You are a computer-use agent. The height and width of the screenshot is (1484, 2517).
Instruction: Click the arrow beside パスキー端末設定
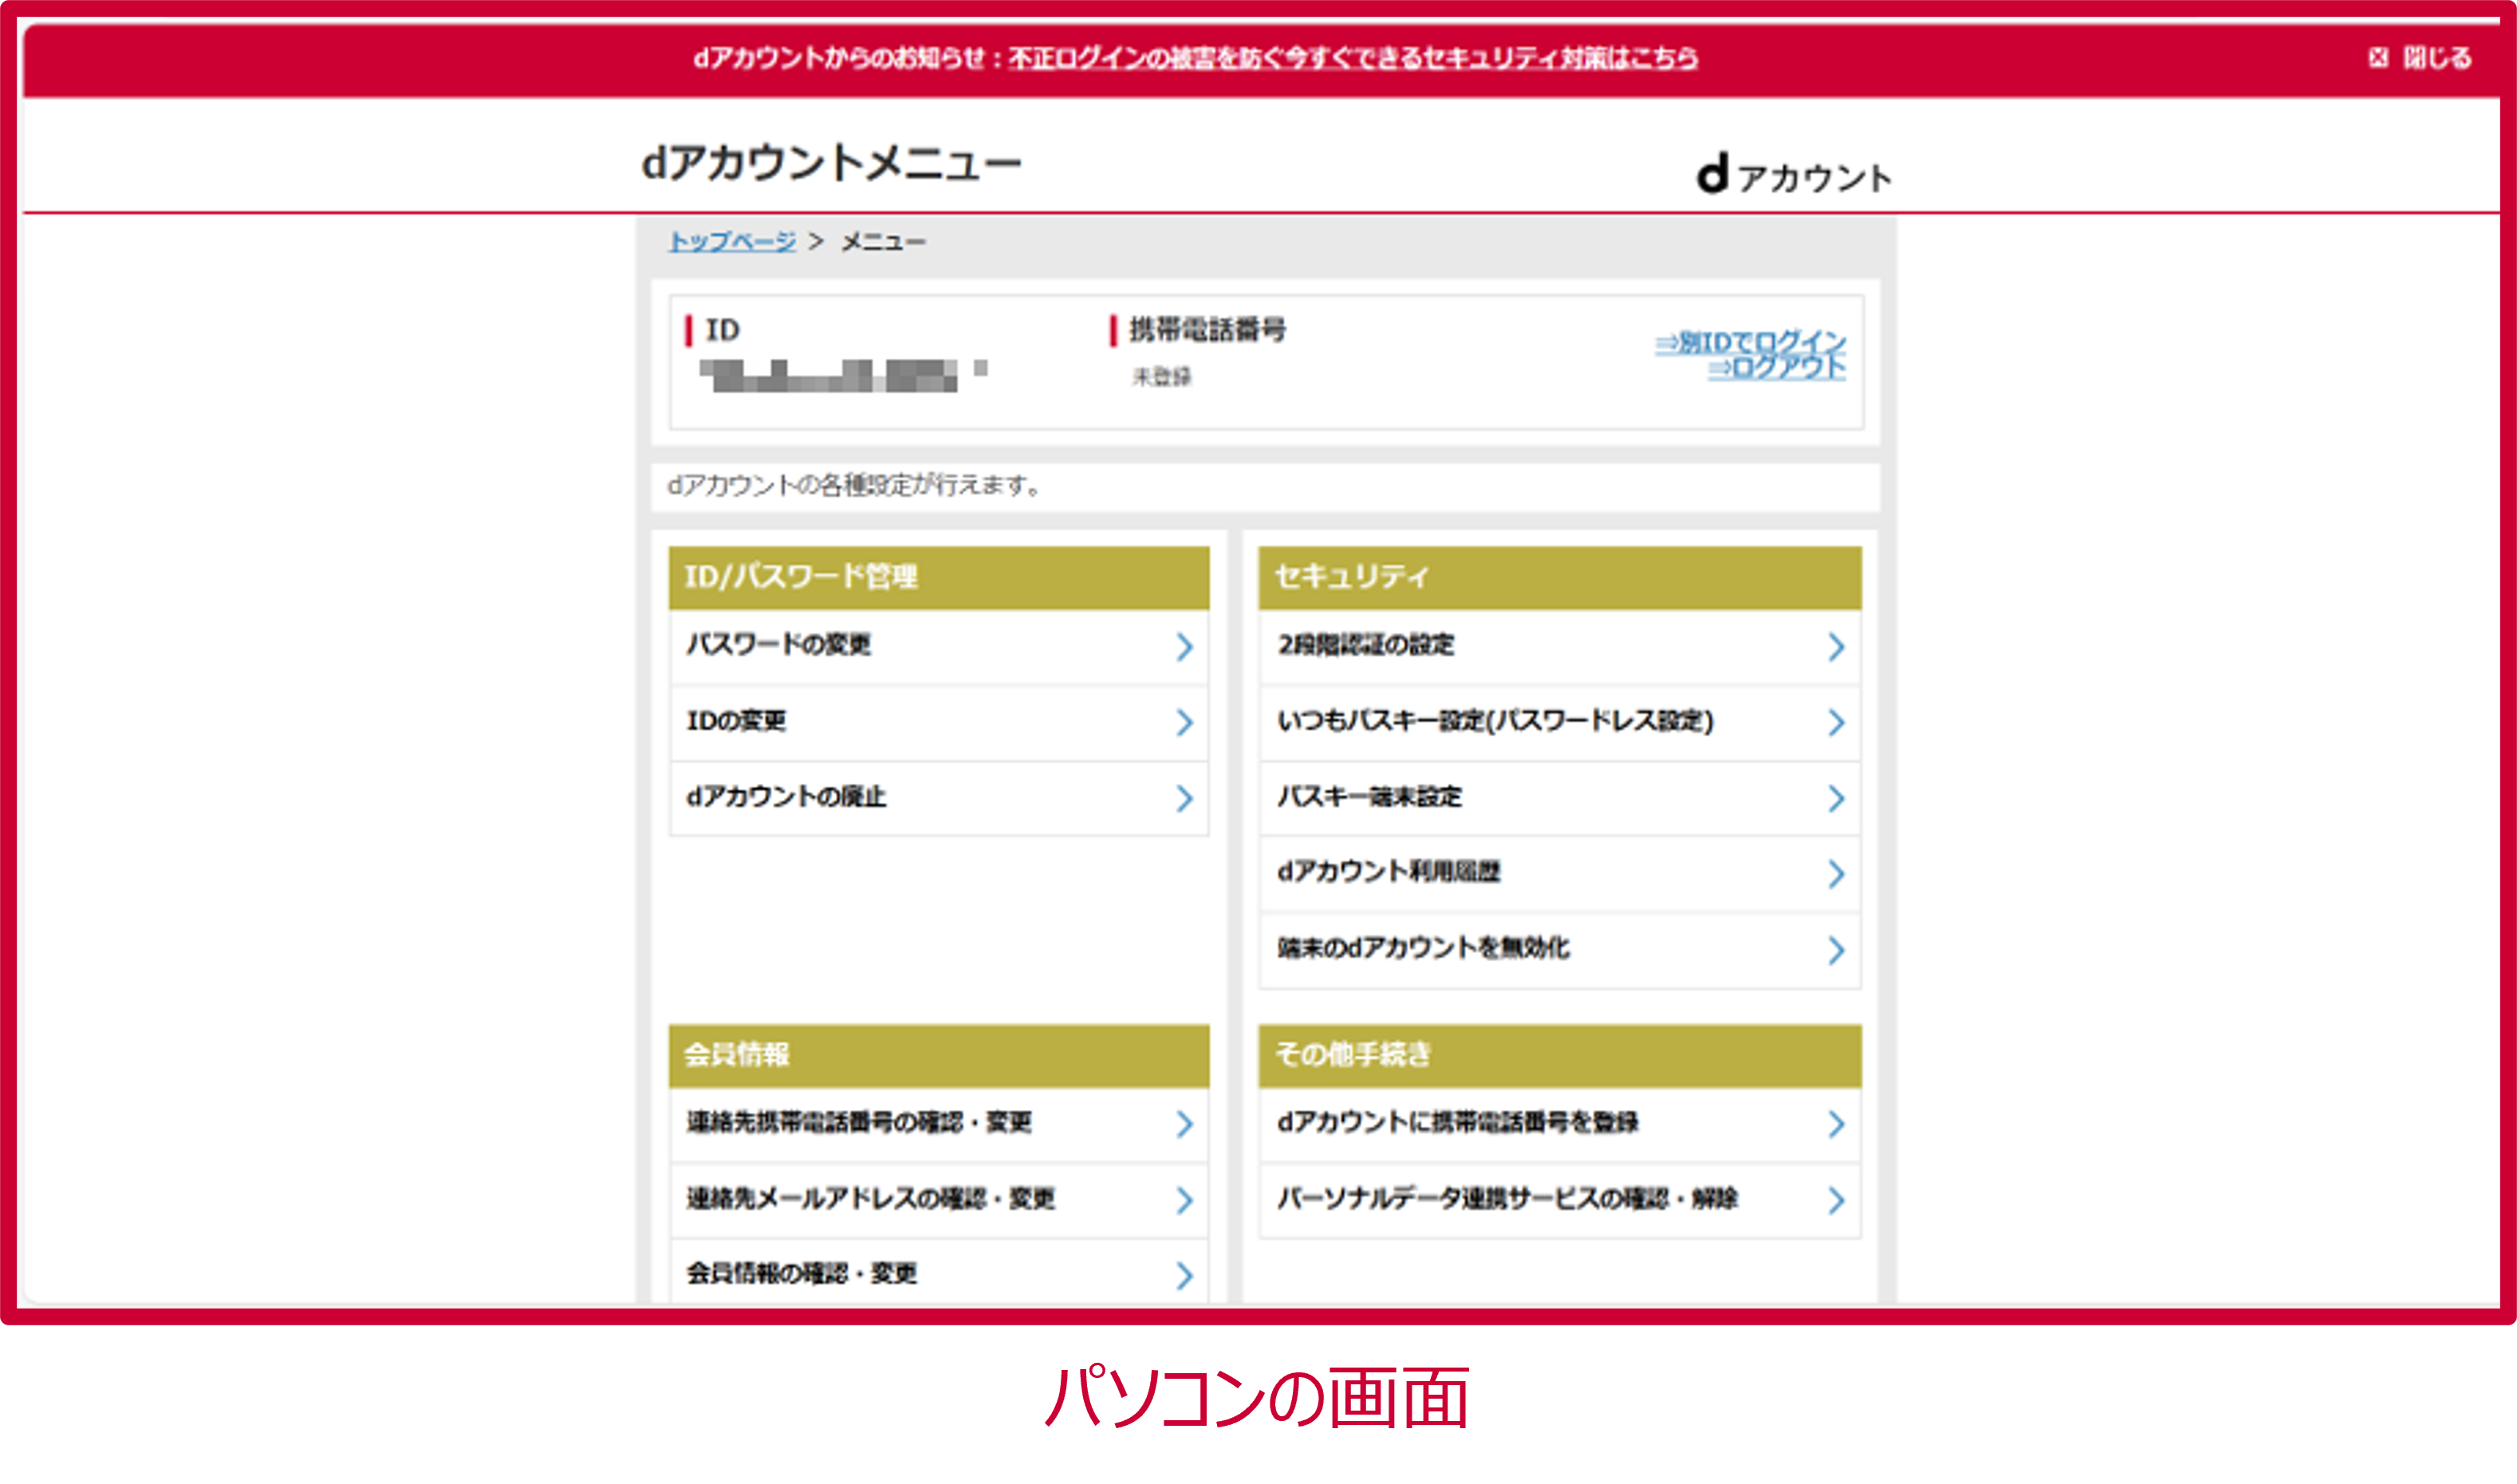[x=1835, y=798]
